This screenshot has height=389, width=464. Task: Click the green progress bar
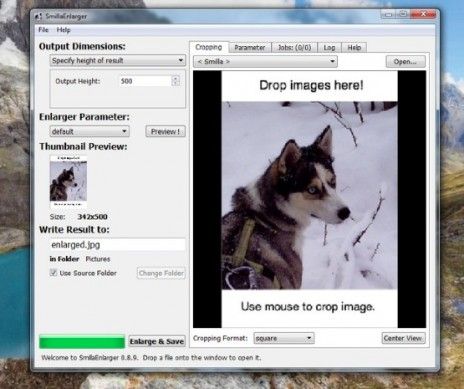click(82, 342)
